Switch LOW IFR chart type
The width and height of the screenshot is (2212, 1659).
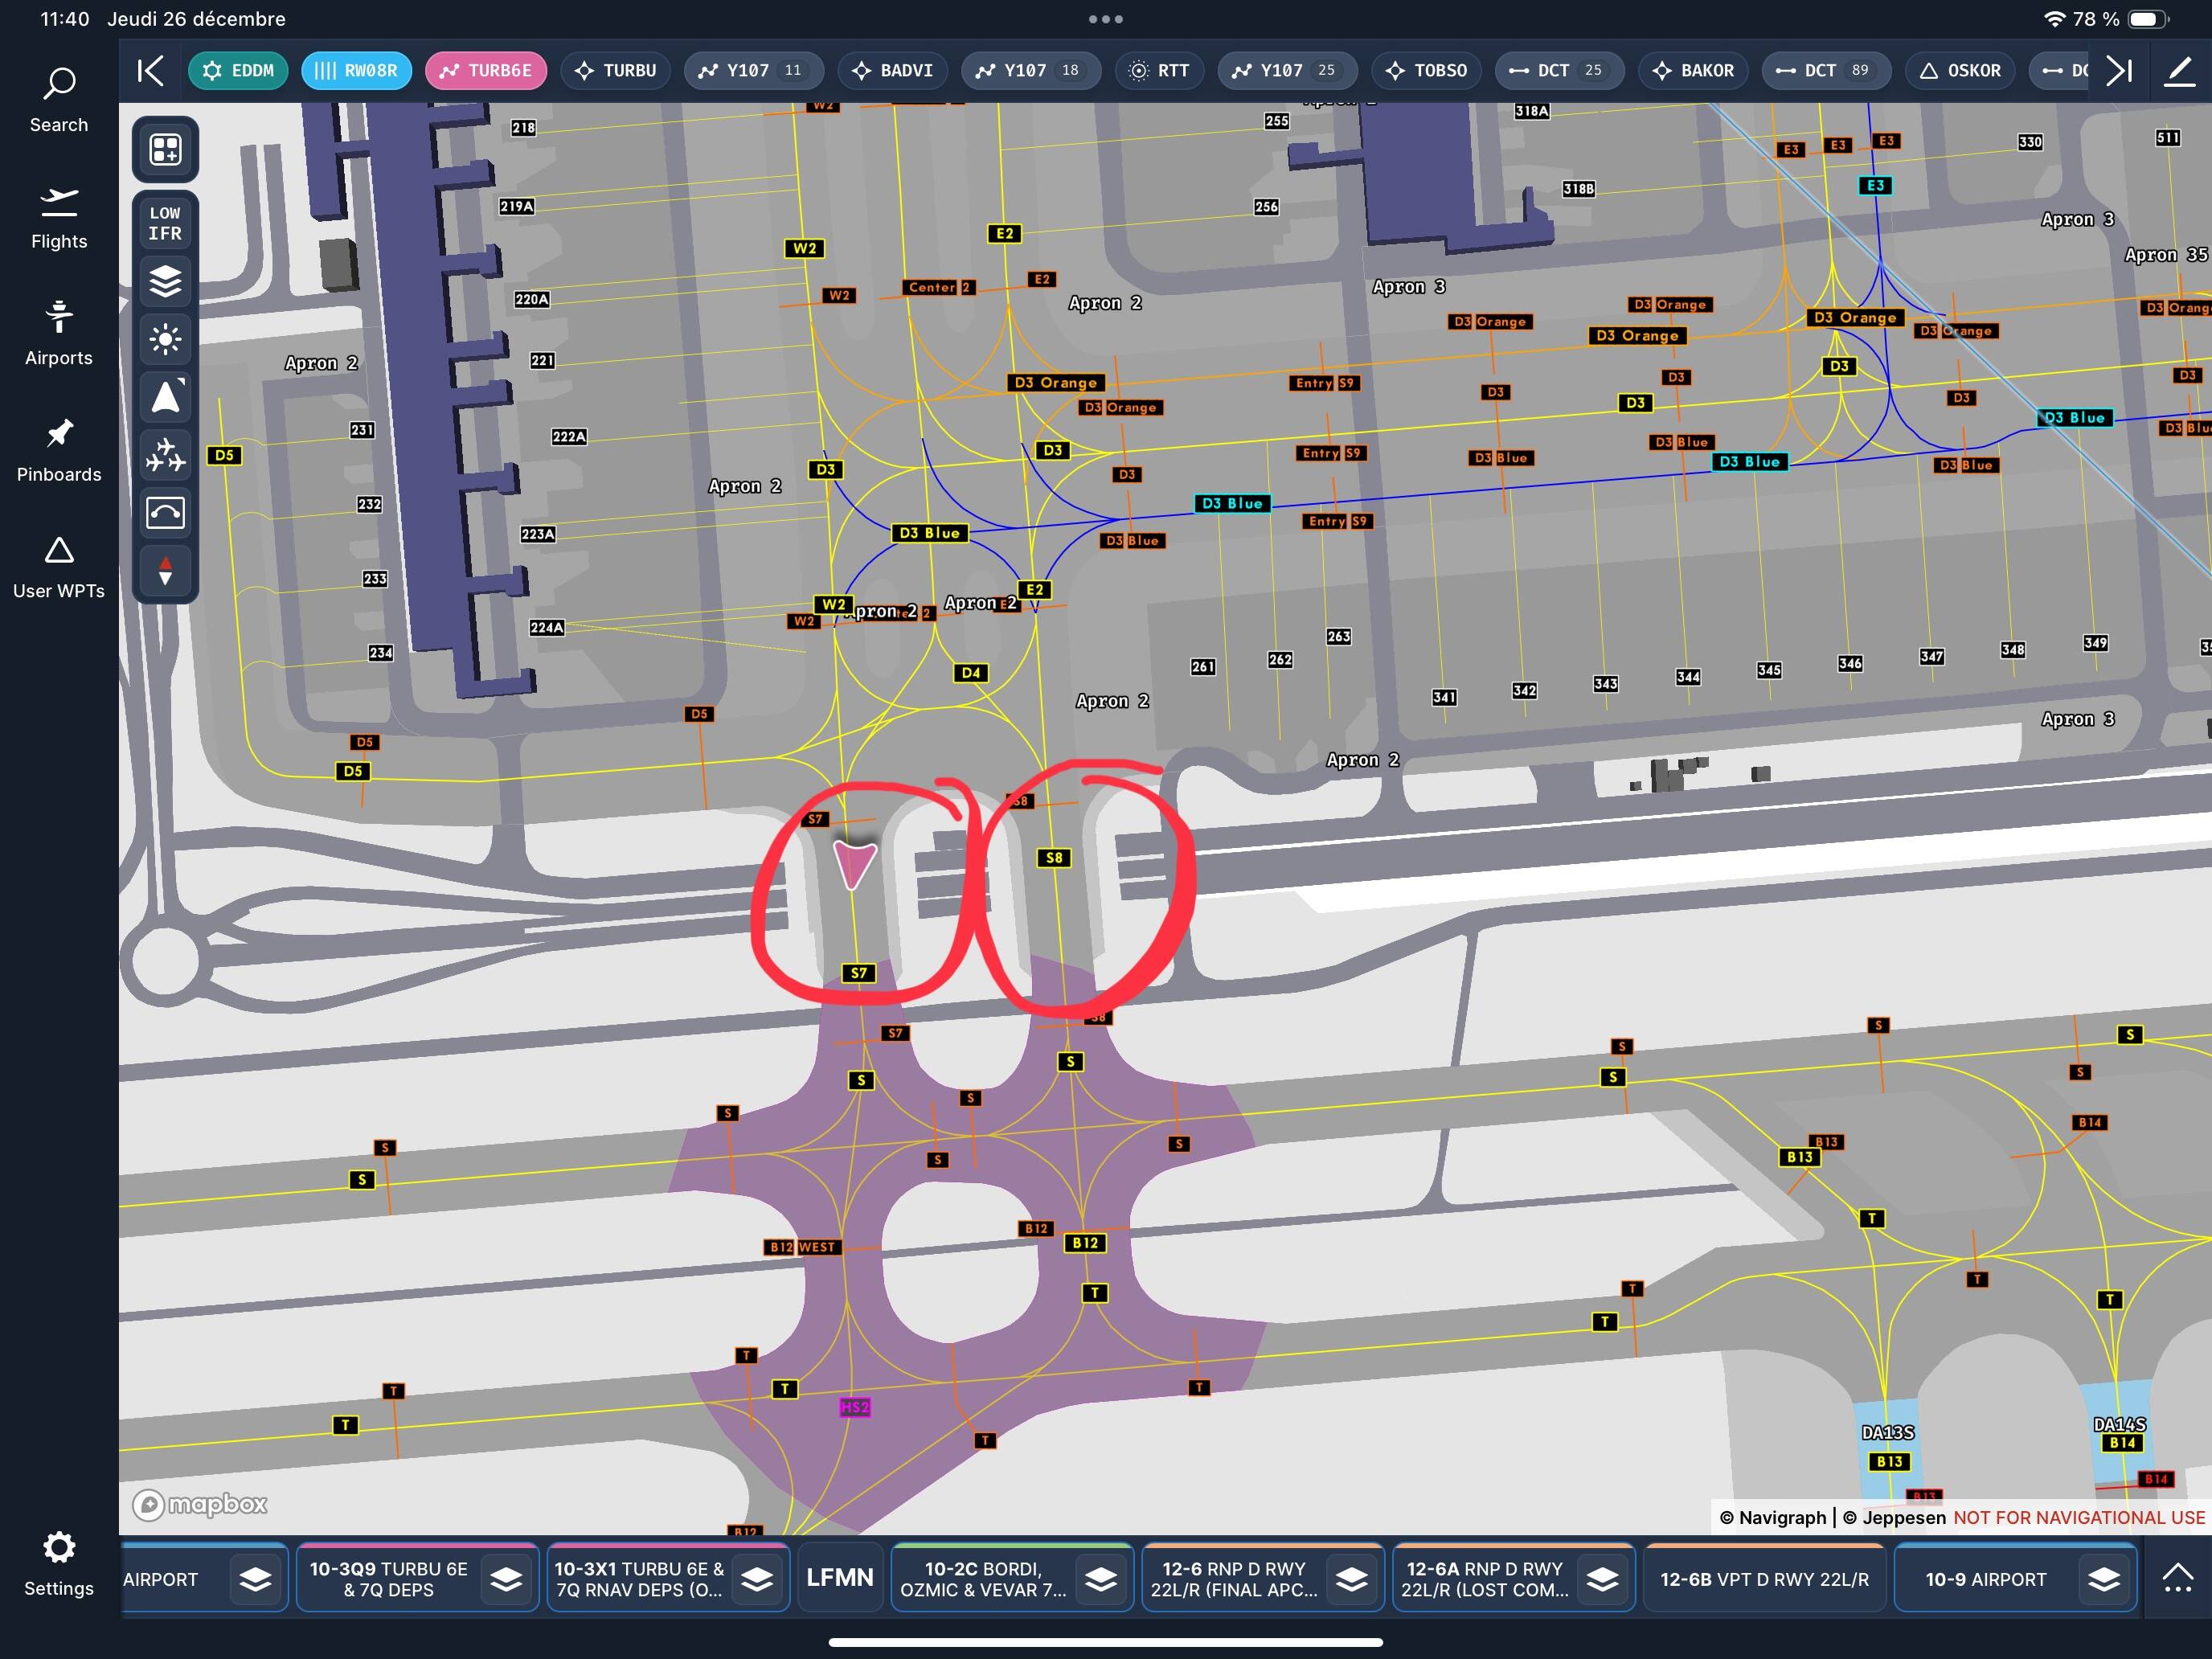165,223
